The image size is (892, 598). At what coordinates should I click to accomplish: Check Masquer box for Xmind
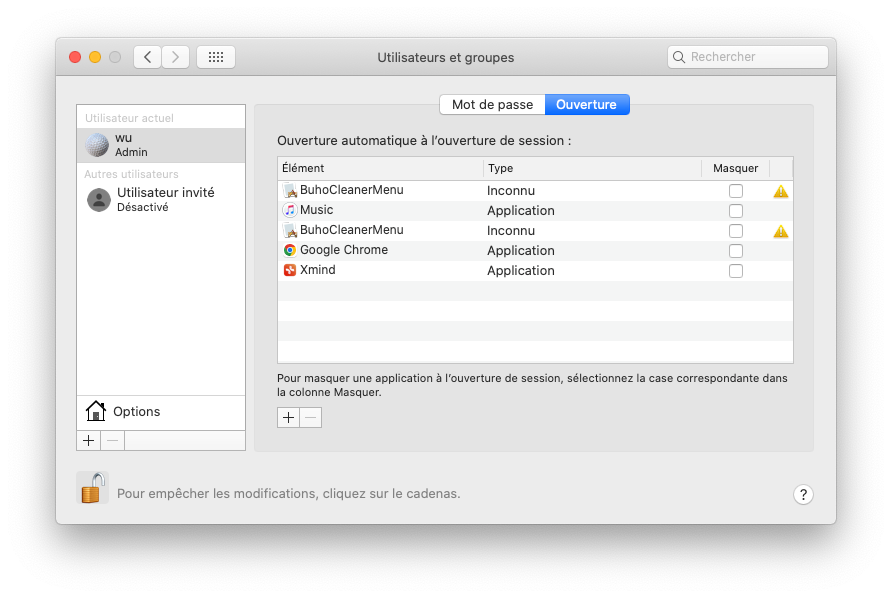[736, 271]
